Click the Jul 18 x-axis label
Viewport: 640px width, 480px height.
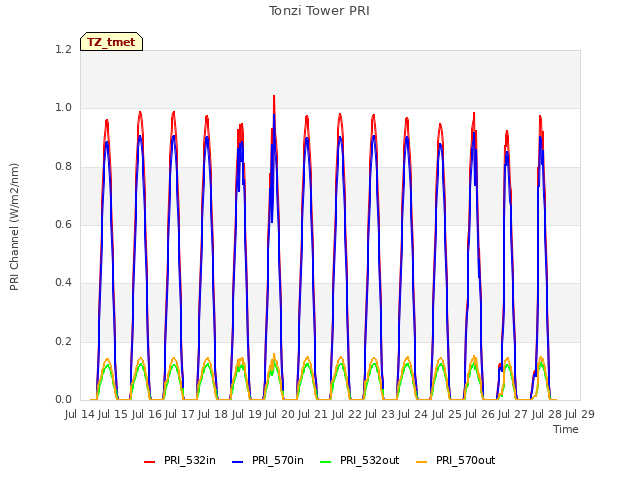pyautogui.click(x=213, y=414)
